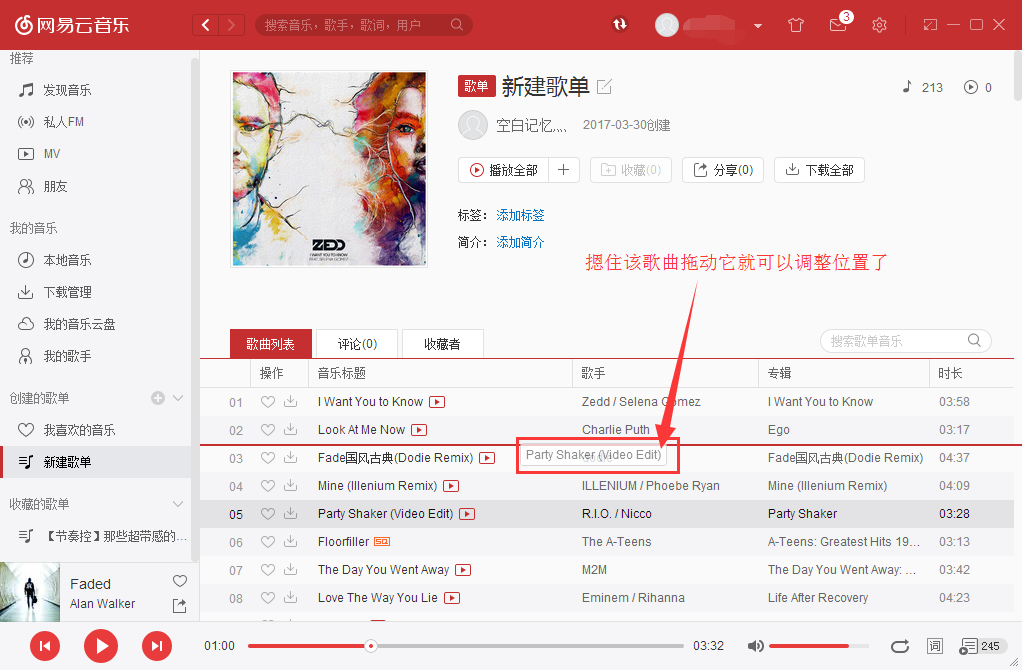Screen dimensions: 1022x670
Task: Expand the account dropdown arrow
Action: point(757,25)
